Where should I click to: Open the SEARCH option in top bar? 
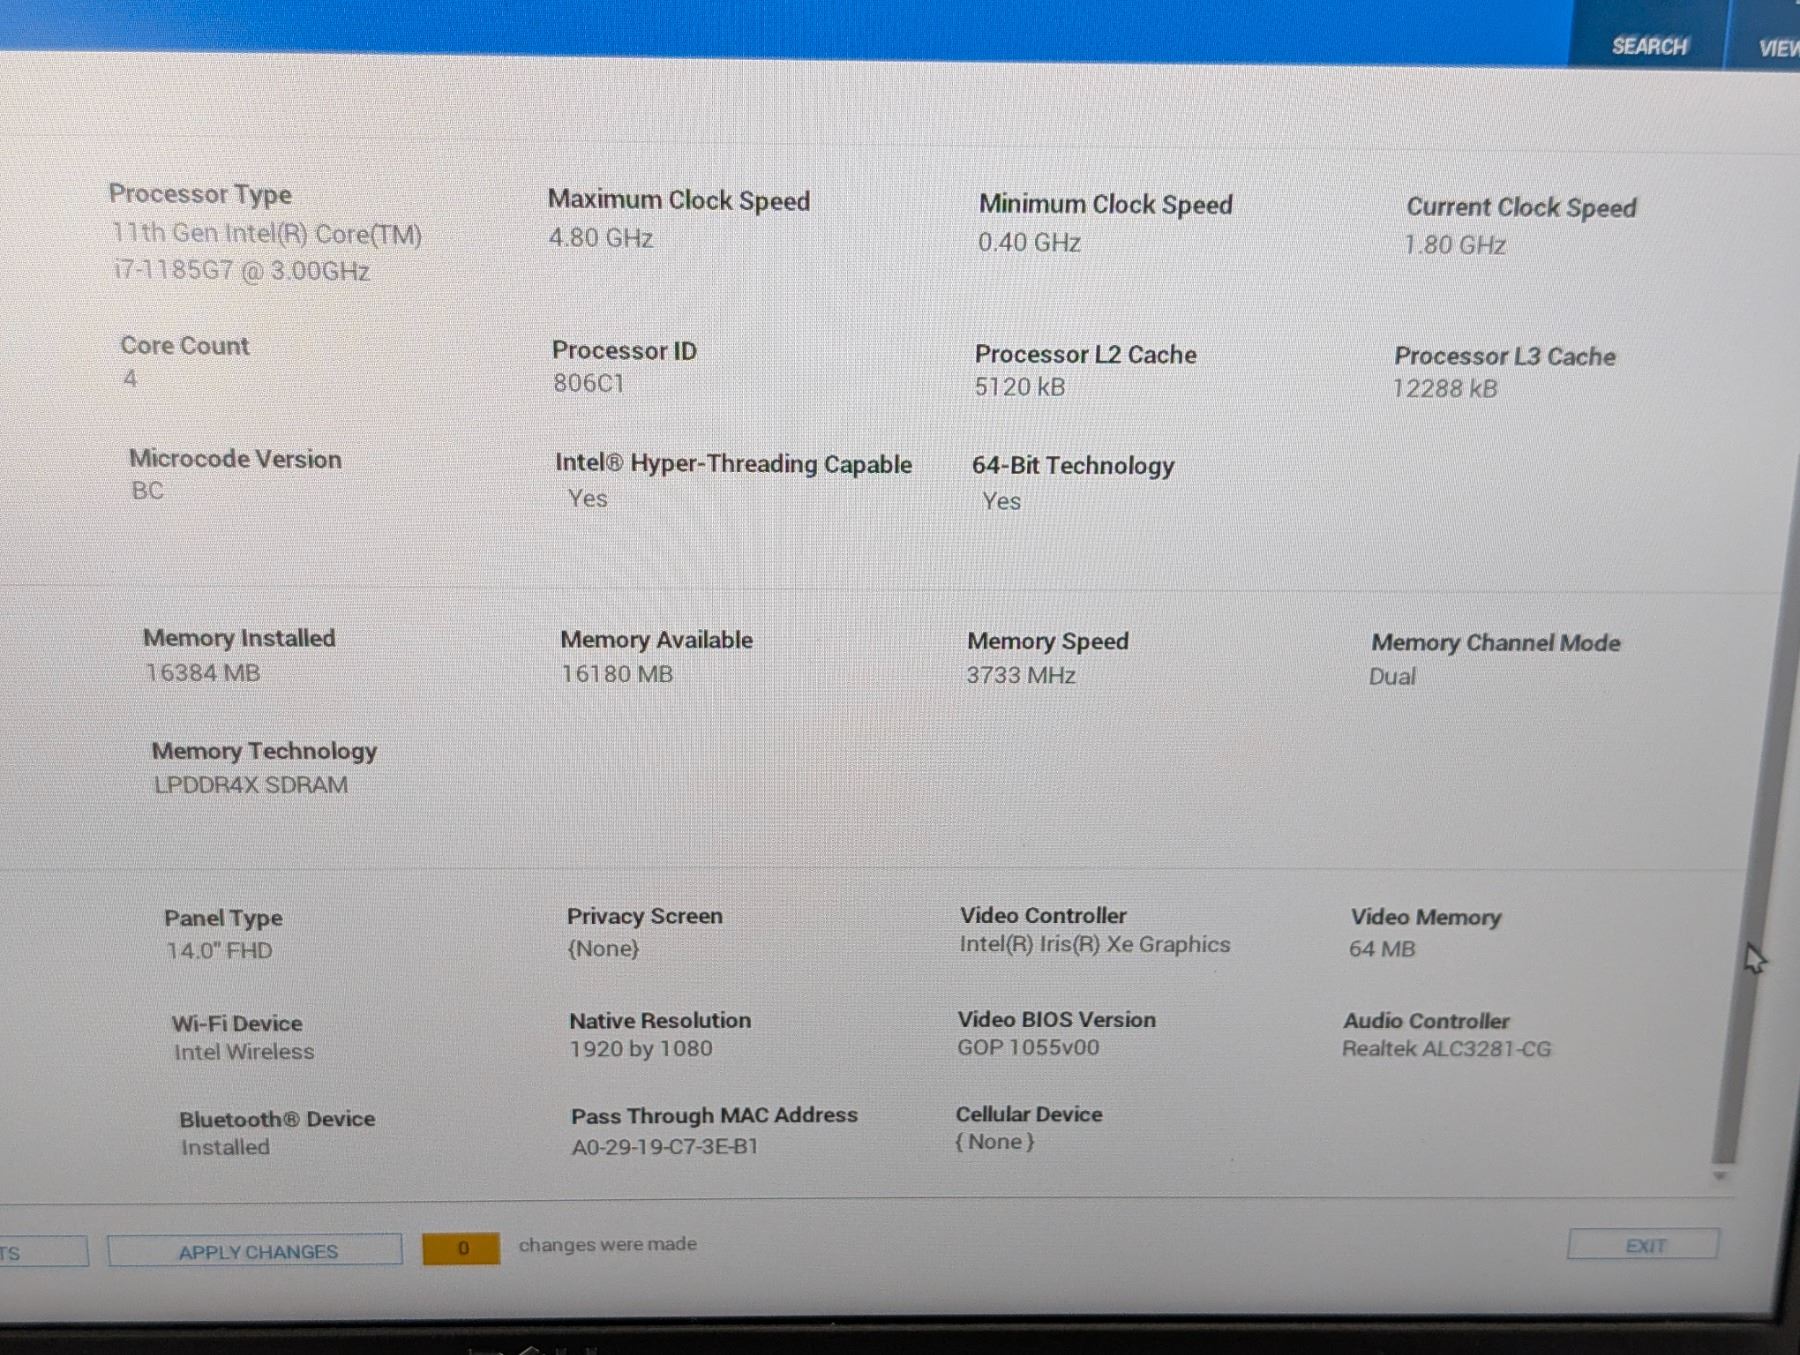coord(1648,46)
